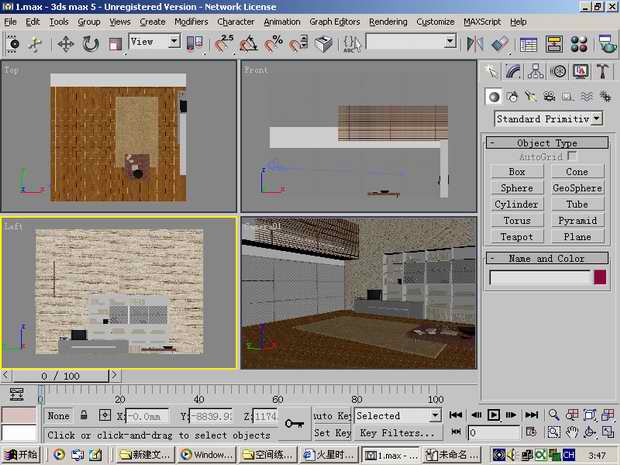Image resolution: width=620 pixels, height=465 pixels.
Task: Click the Pan viewport hand icon
Action: [x=572, y=432]
